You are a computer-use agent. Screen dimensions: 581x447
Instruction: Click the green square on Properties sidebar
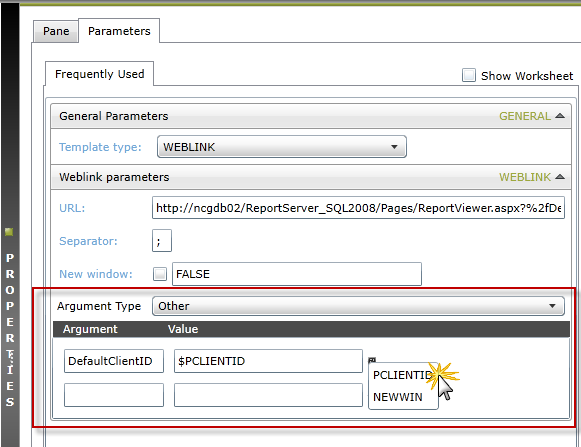pos(9,232)
